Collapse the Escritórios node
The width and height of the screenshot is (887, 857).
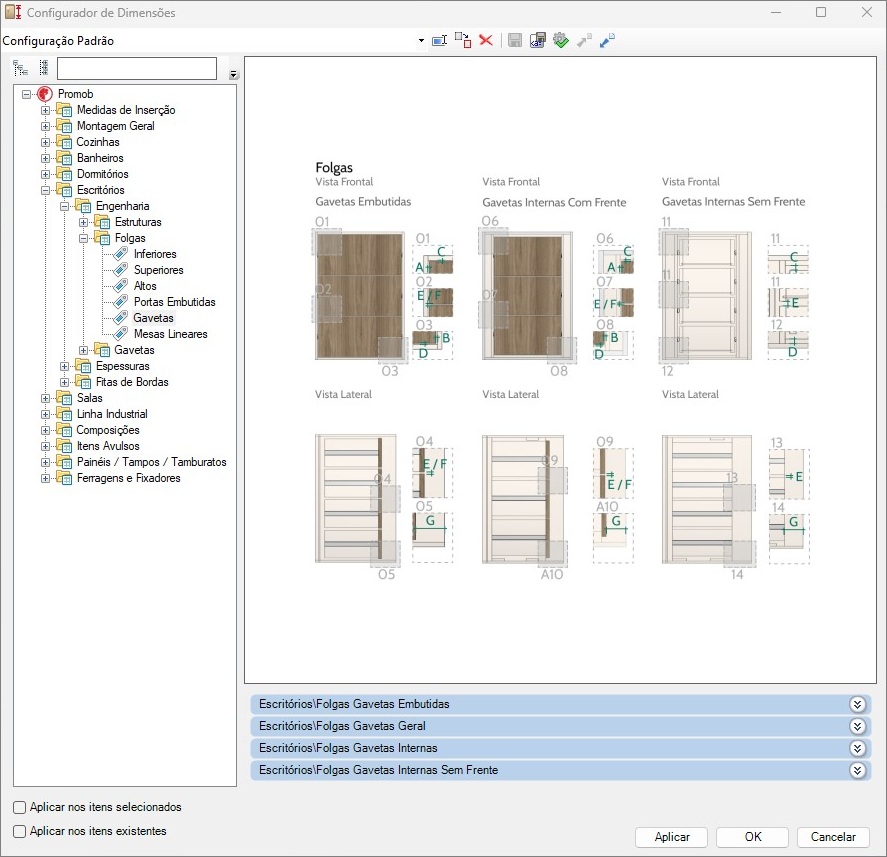(45, 190)
